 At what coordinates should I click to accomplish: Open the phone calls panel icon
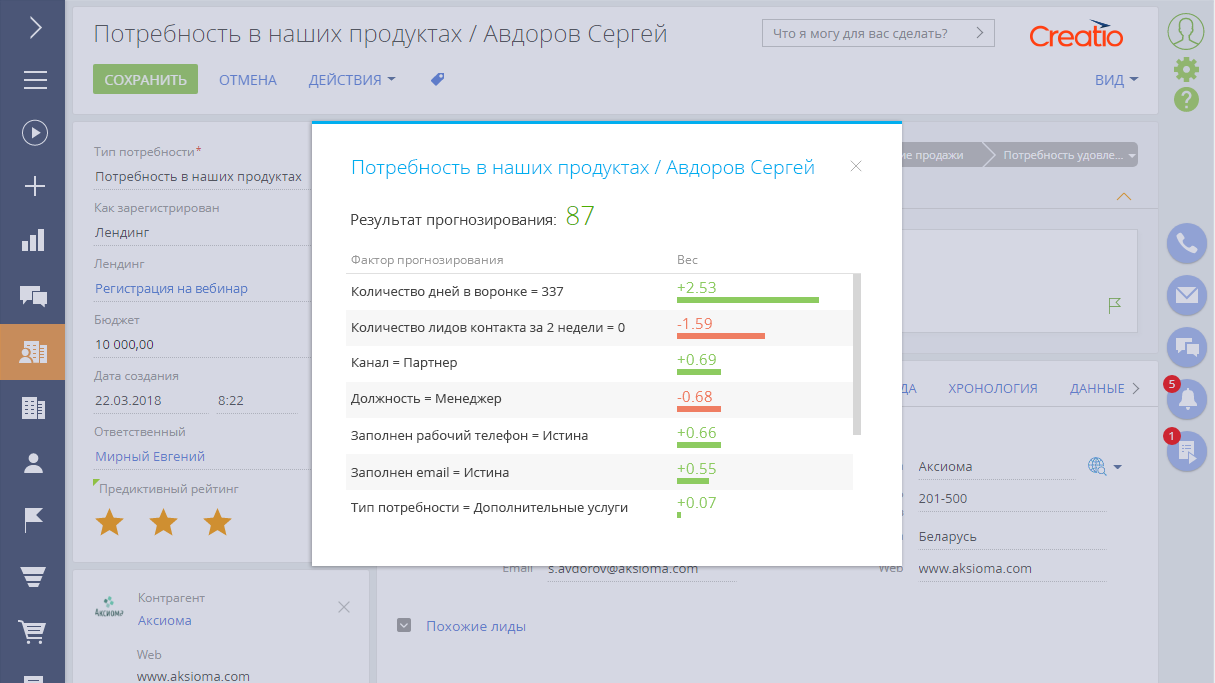pos(1187,243)
